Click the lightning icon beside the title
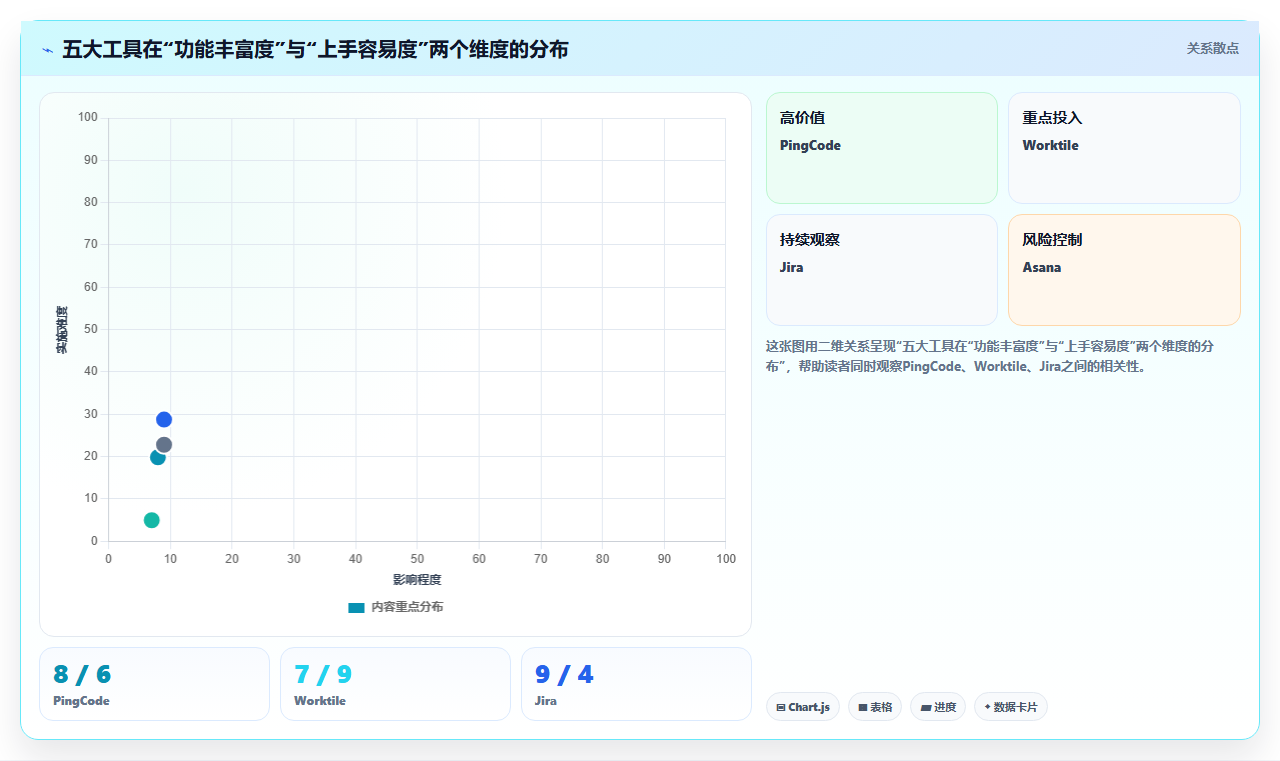Viewport: 1280px width, 761px height. click(47, 50)
